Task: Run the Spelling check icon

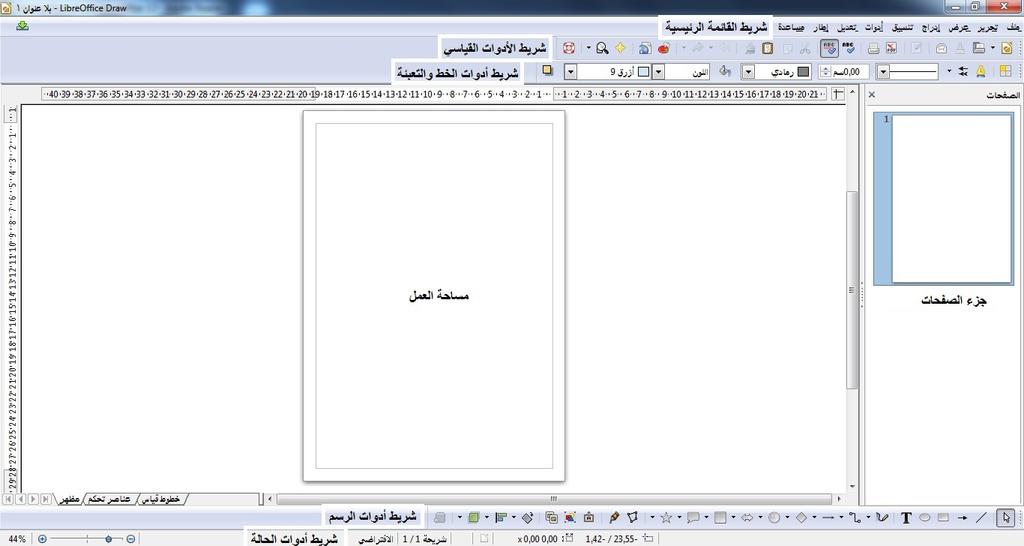Action: [x=849, y=48]
